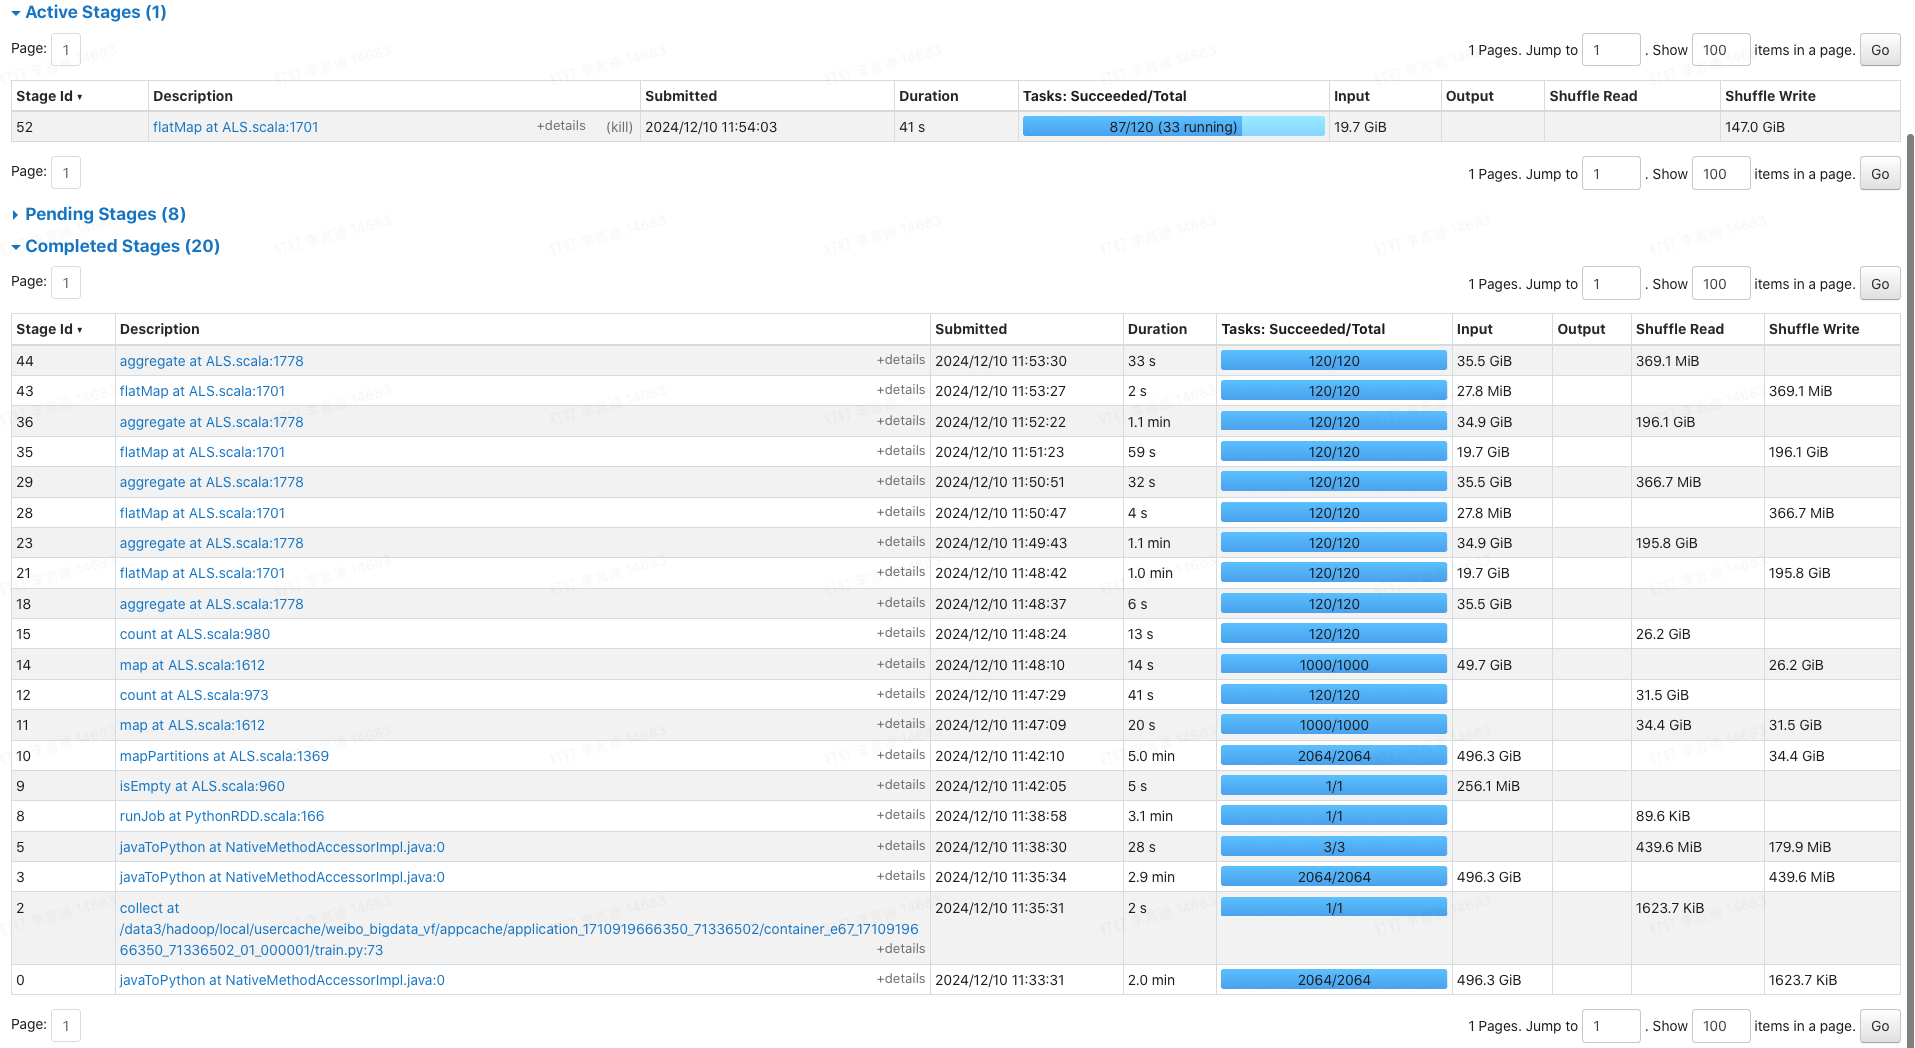Open mapPartitions at ALS.scala:1369 stage
This screenshot has width=1915, height=1048.
coord(224,756)
